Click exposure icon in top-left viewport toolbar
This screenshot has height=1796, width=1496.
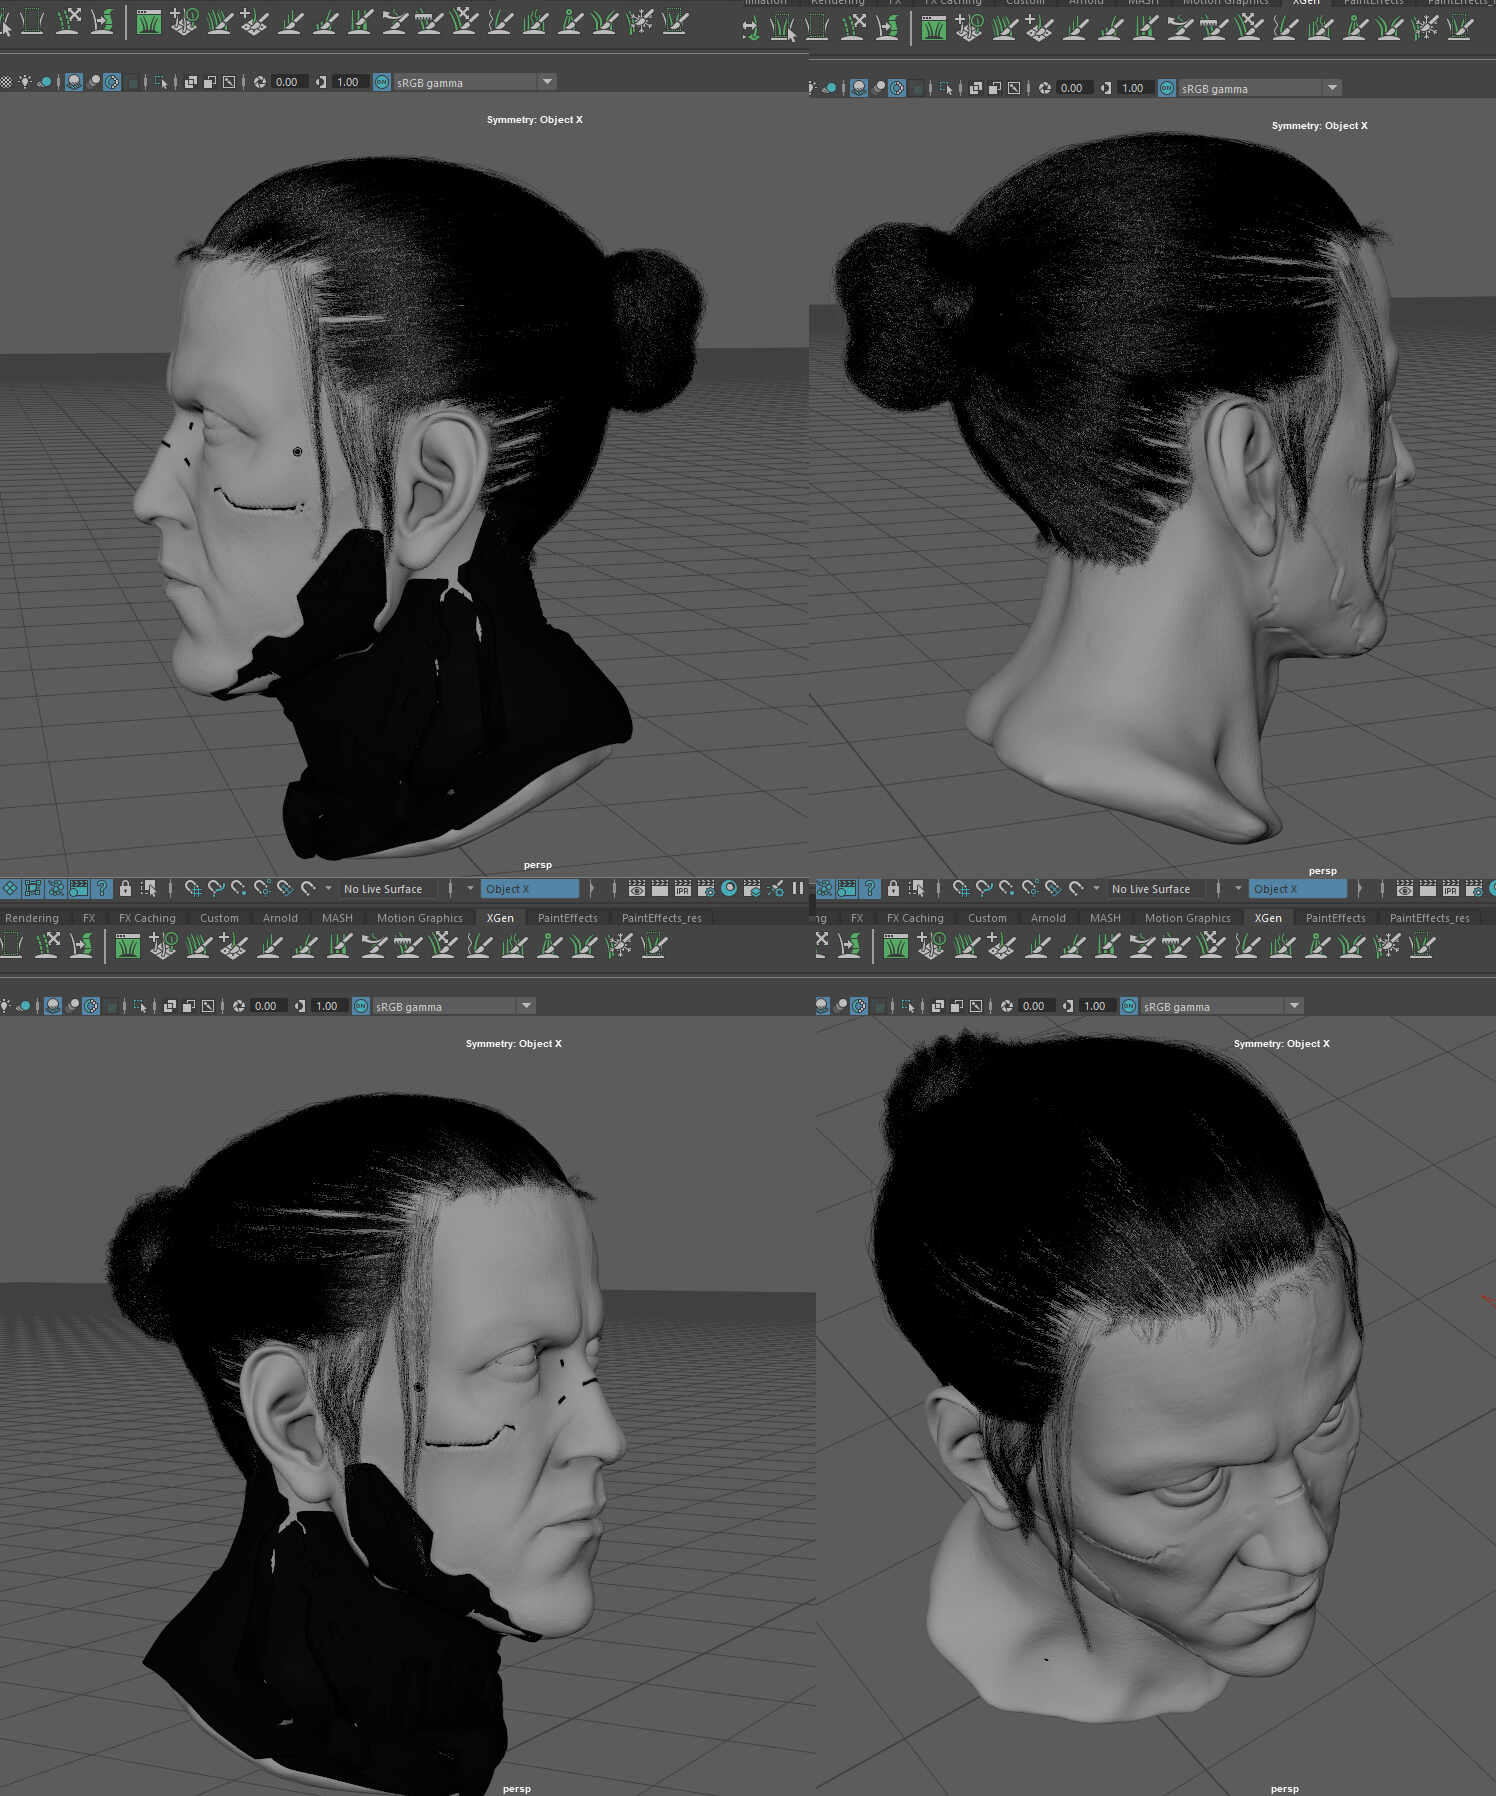(x=260, y=82)
